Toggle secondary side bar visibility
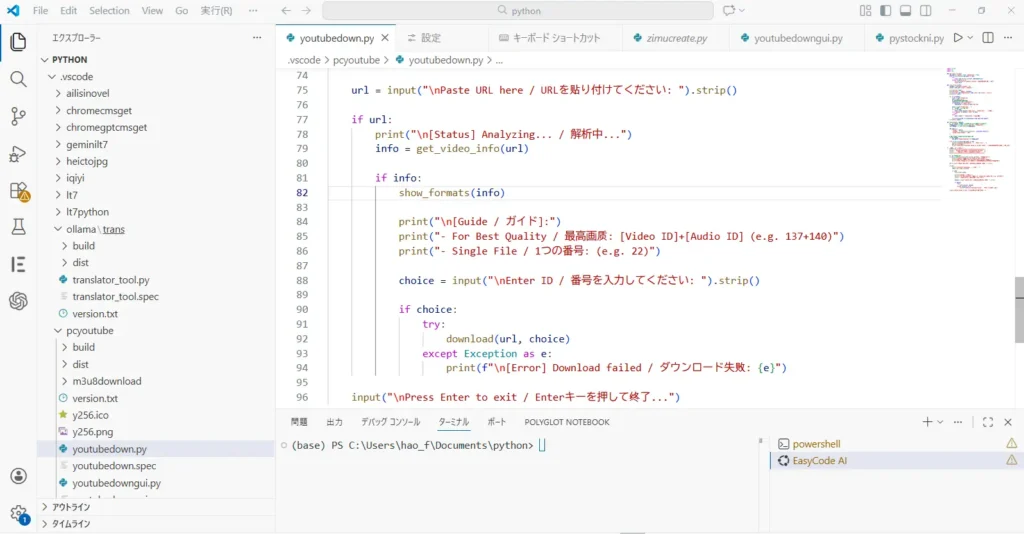Viewport: 1024px width, 534px height. pyautogui.click(x=925, y=10)
